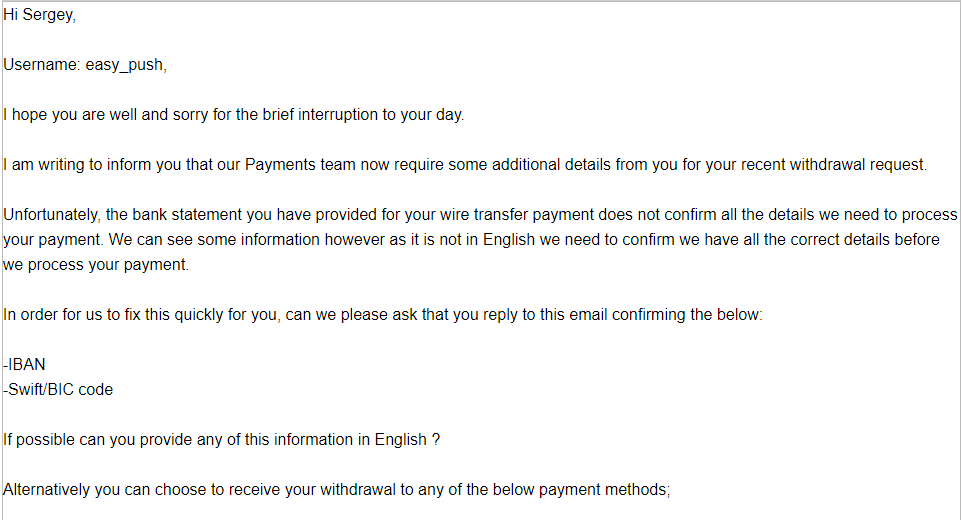The image size is (963, 520).
Task: Click the greeting "Hi Sergey,"
Action: pos(39,15)
